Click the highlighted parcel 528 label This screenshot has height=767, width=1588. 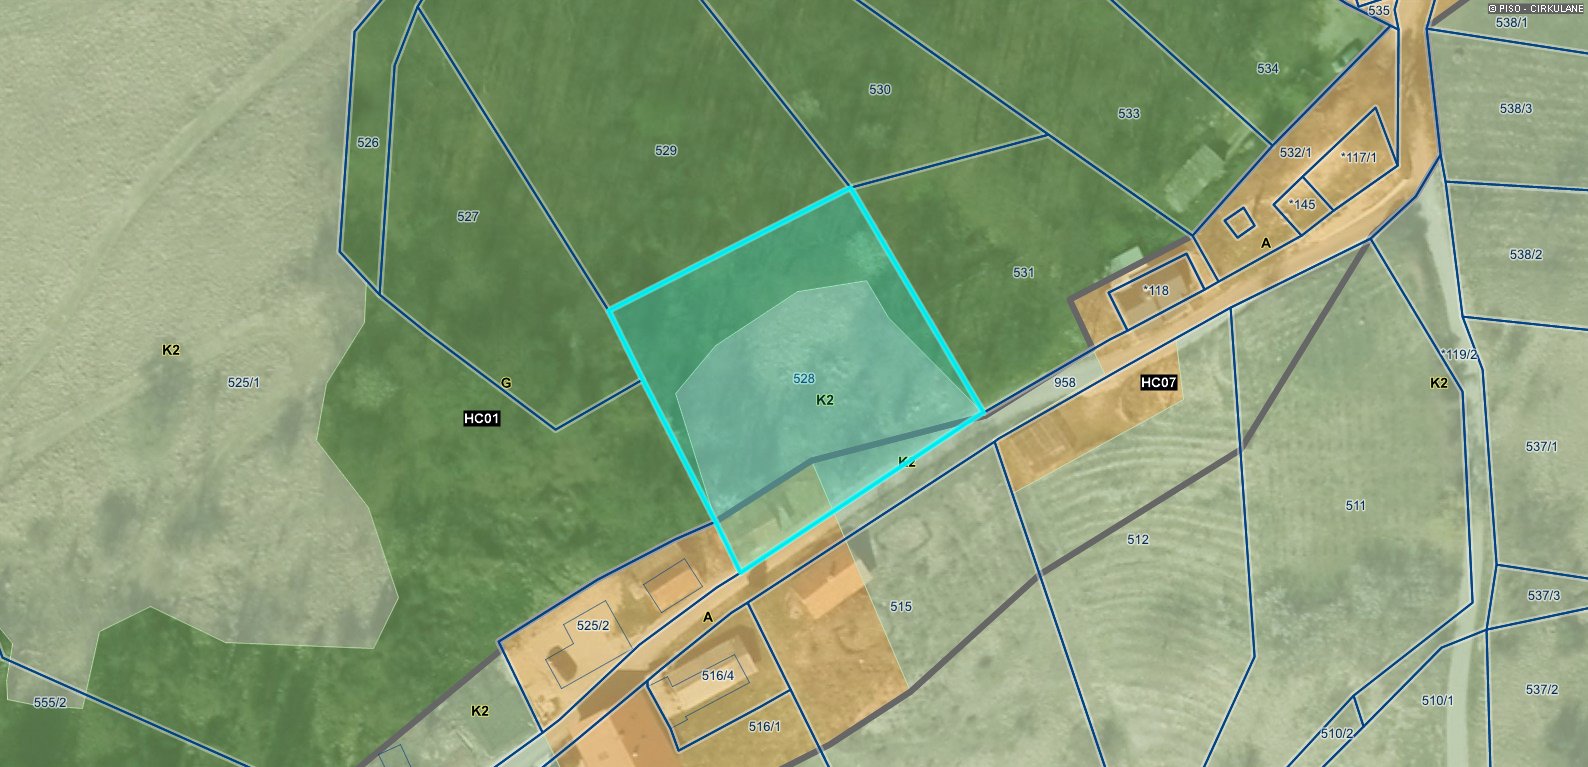[x=803, y=379]
